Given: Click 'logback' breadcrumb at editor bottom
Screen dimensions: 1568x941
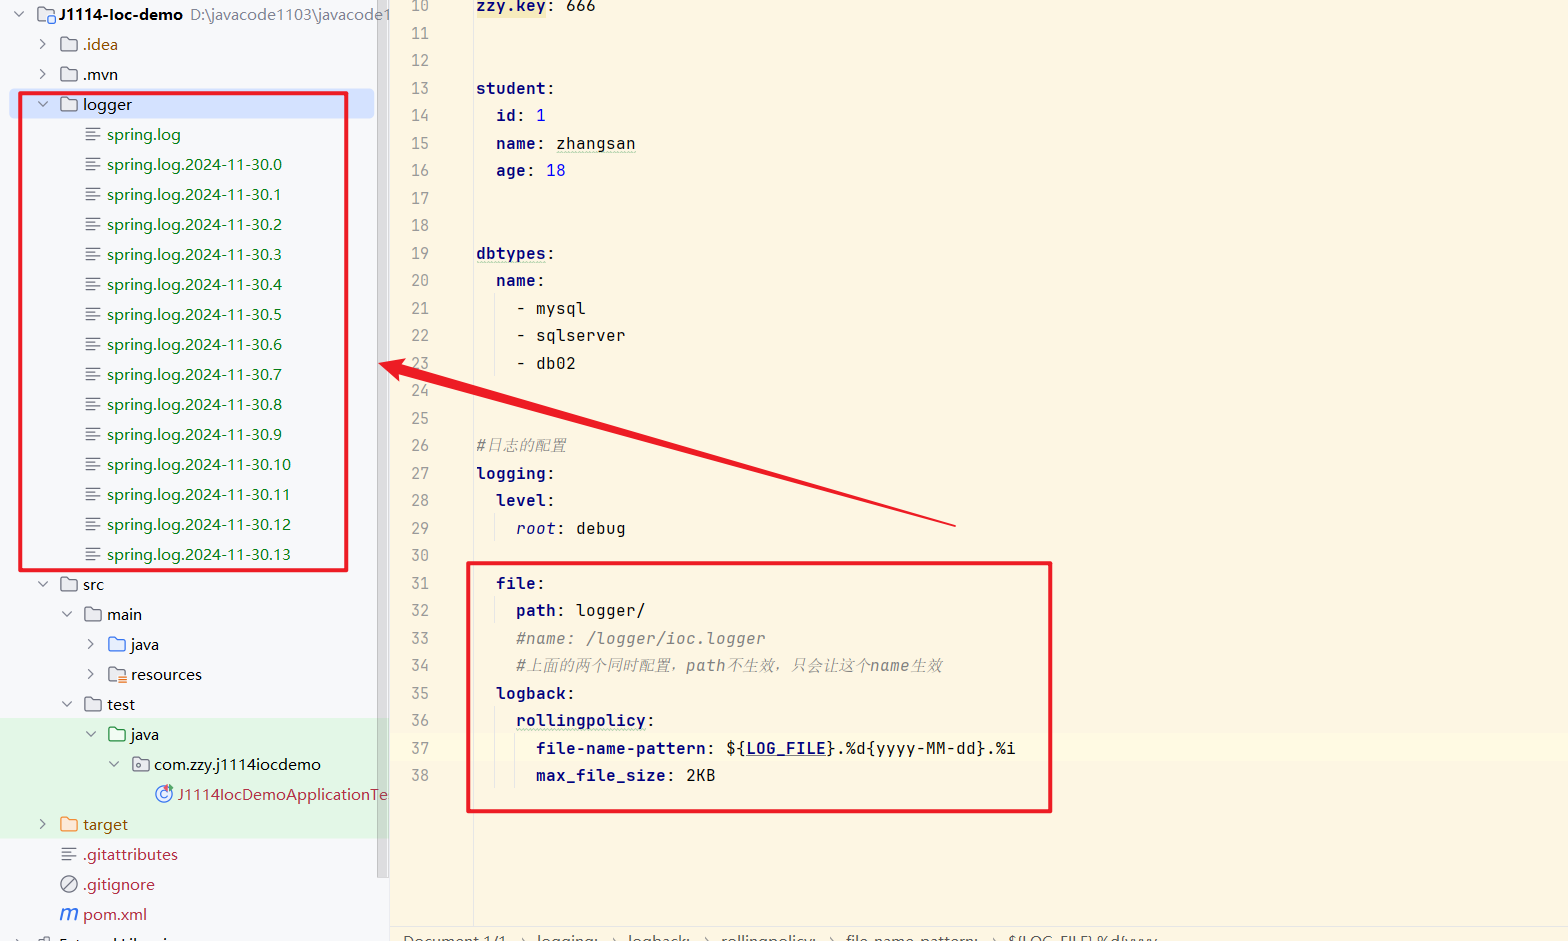Looking at the screenshot, I should point(658,937).
